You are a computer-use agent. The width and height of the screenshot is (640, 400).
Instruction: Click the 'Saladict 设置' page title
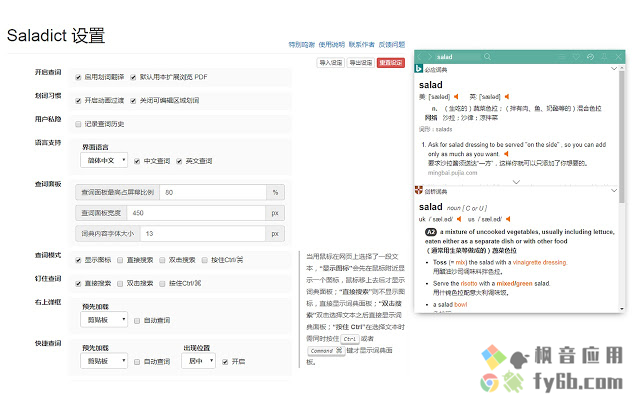[56, 36]
